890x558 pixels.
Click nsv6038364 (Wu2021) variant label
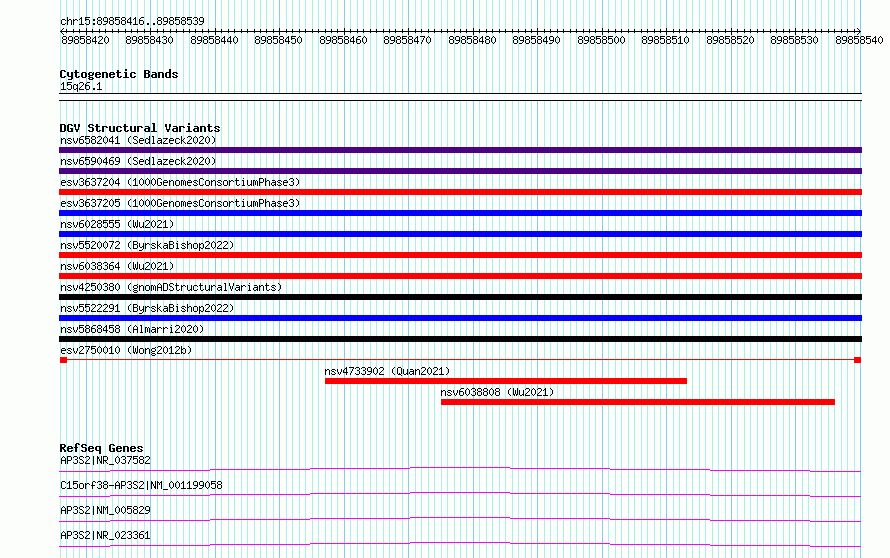point(117,266)
